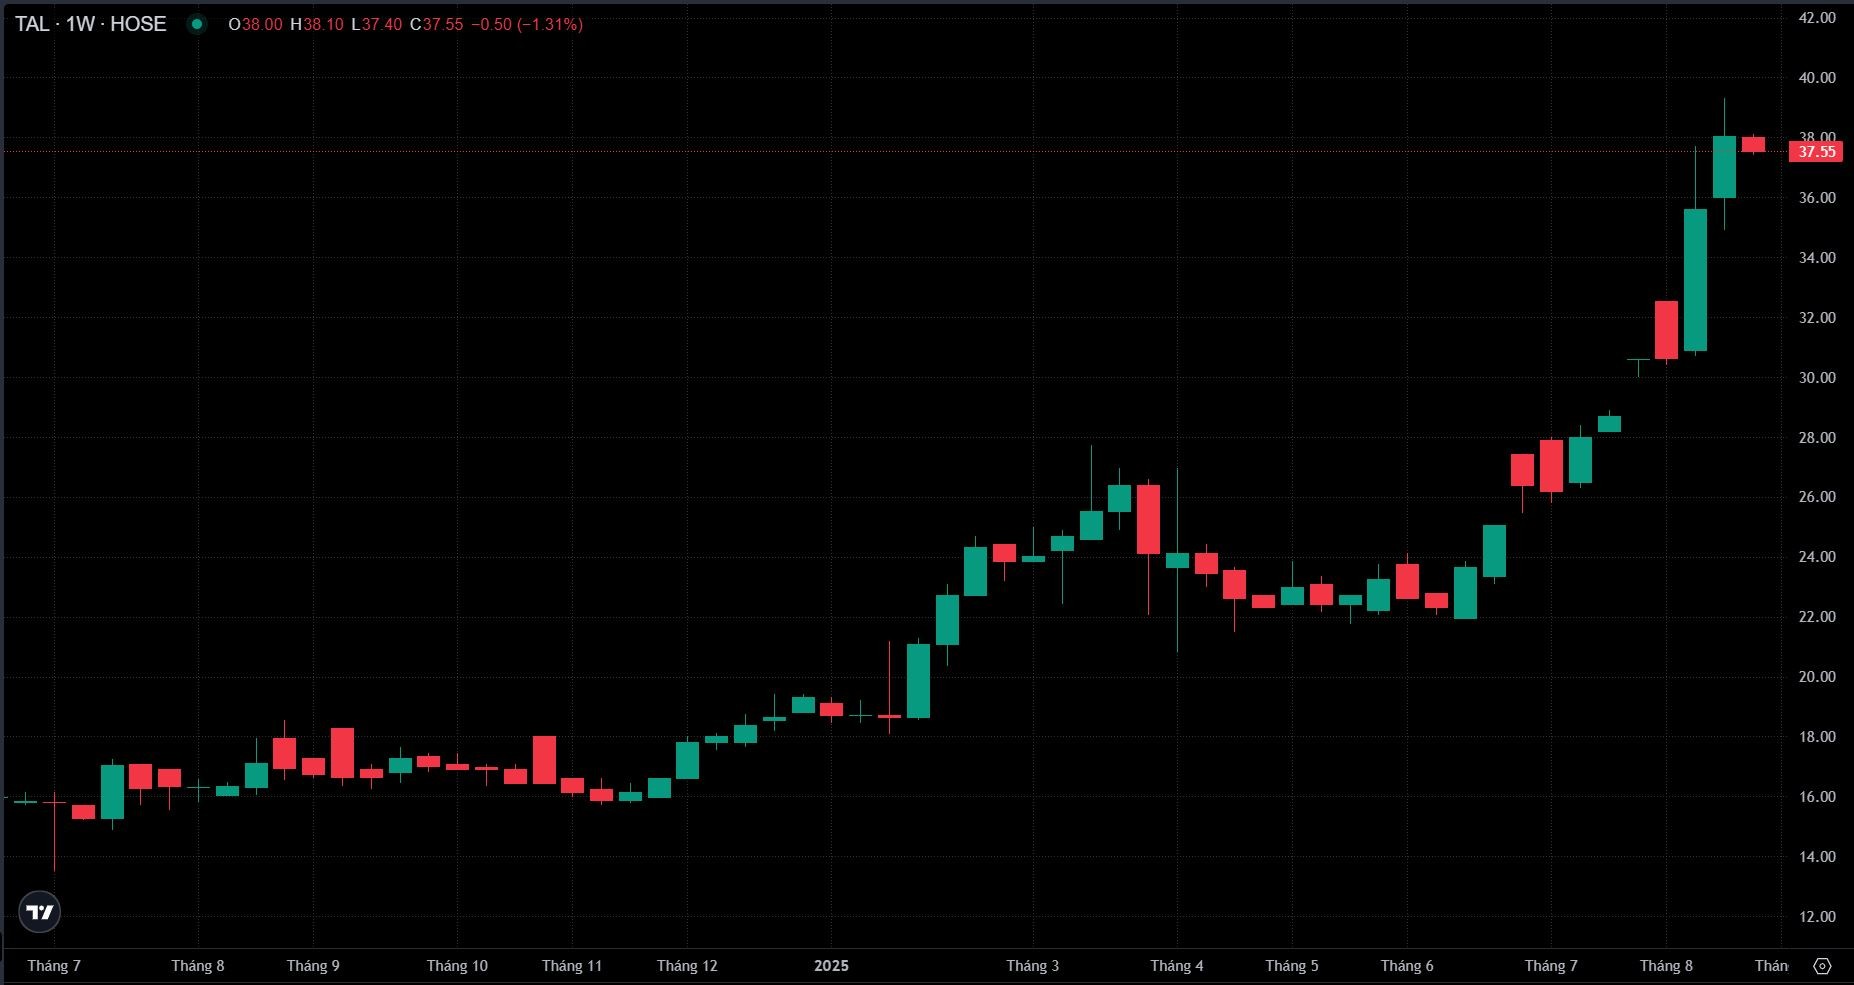Click the open value O38.00 in legend
Image resolution: width=1854 pixels, height=985 pixels.
[x=255, y=24]
